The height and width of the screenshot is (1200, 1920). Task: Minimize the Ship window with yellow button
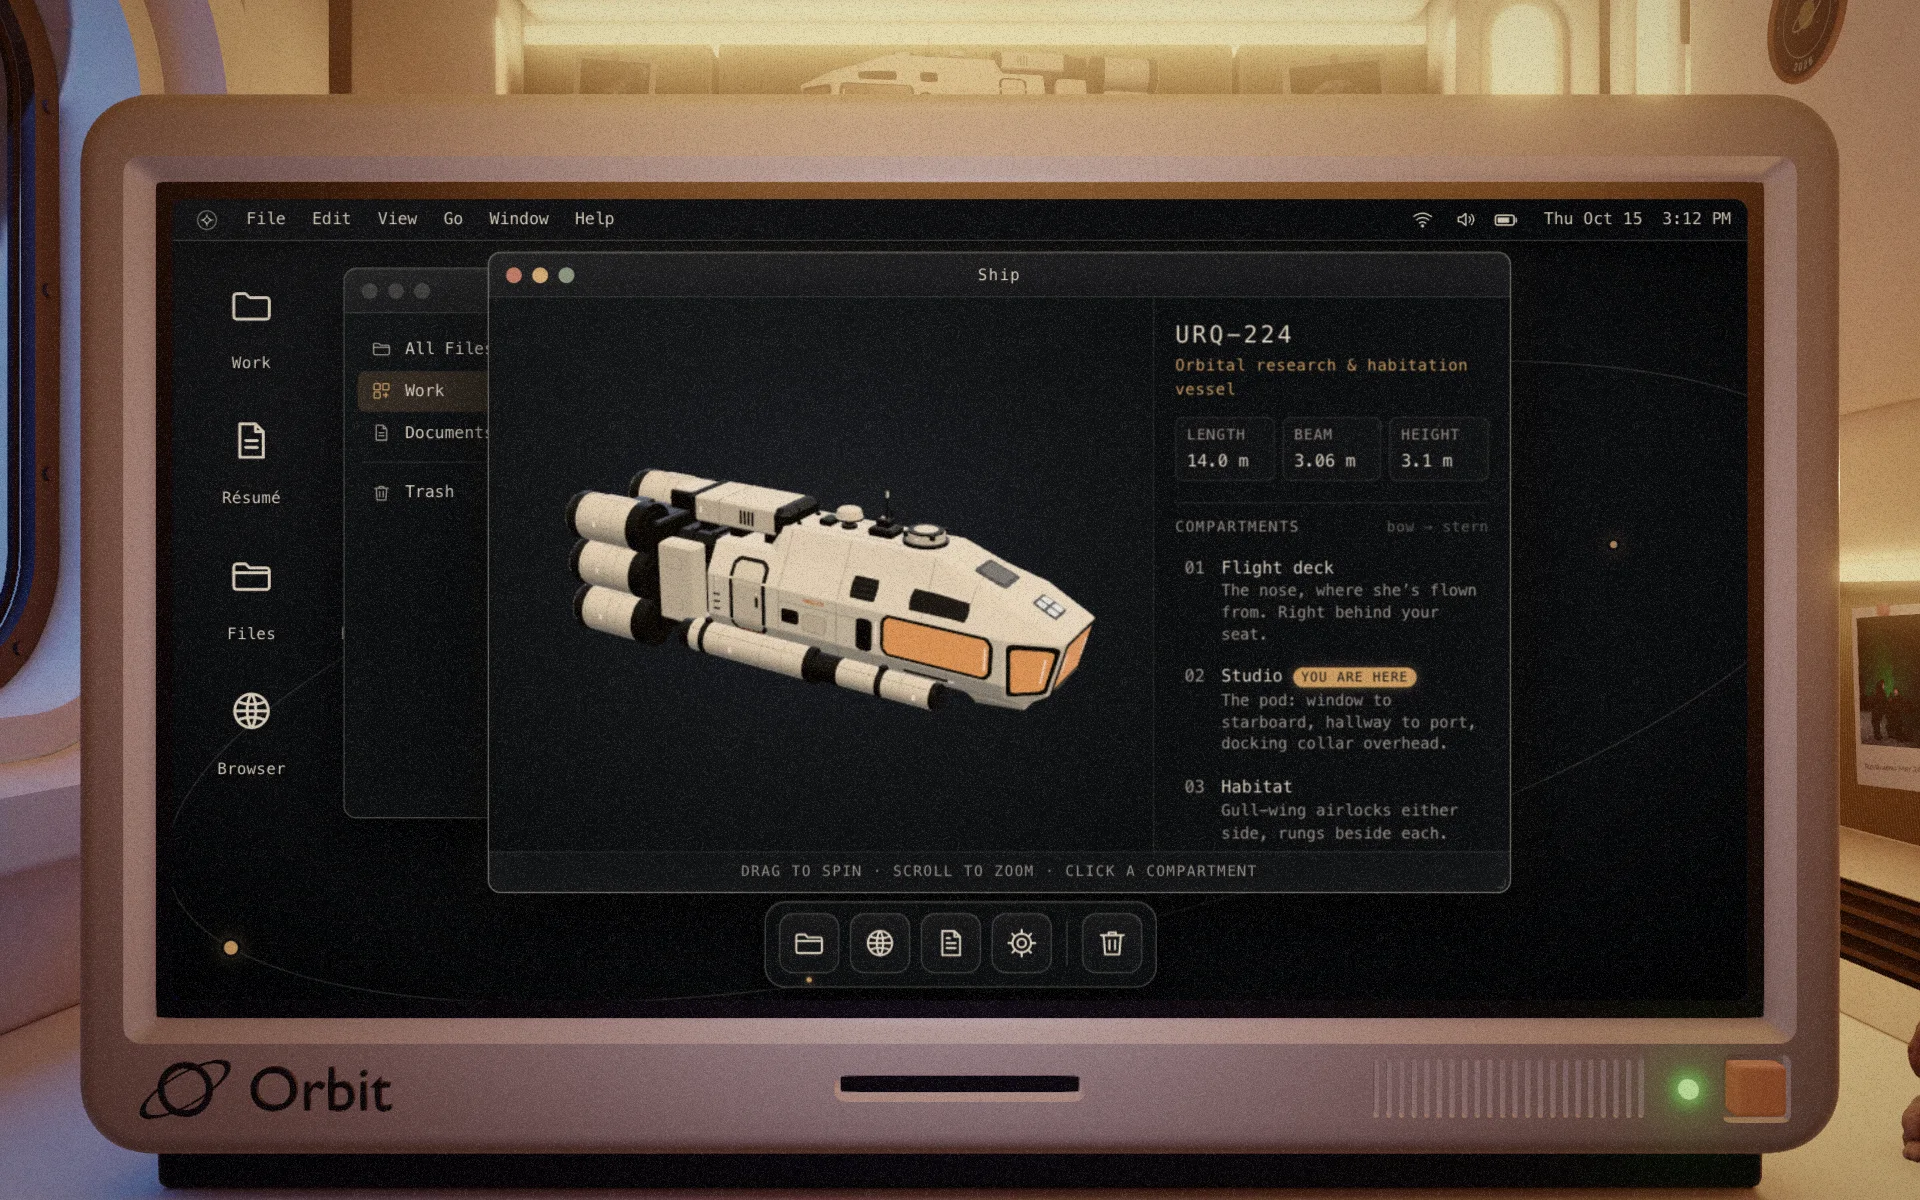click(x=540, y=275)
